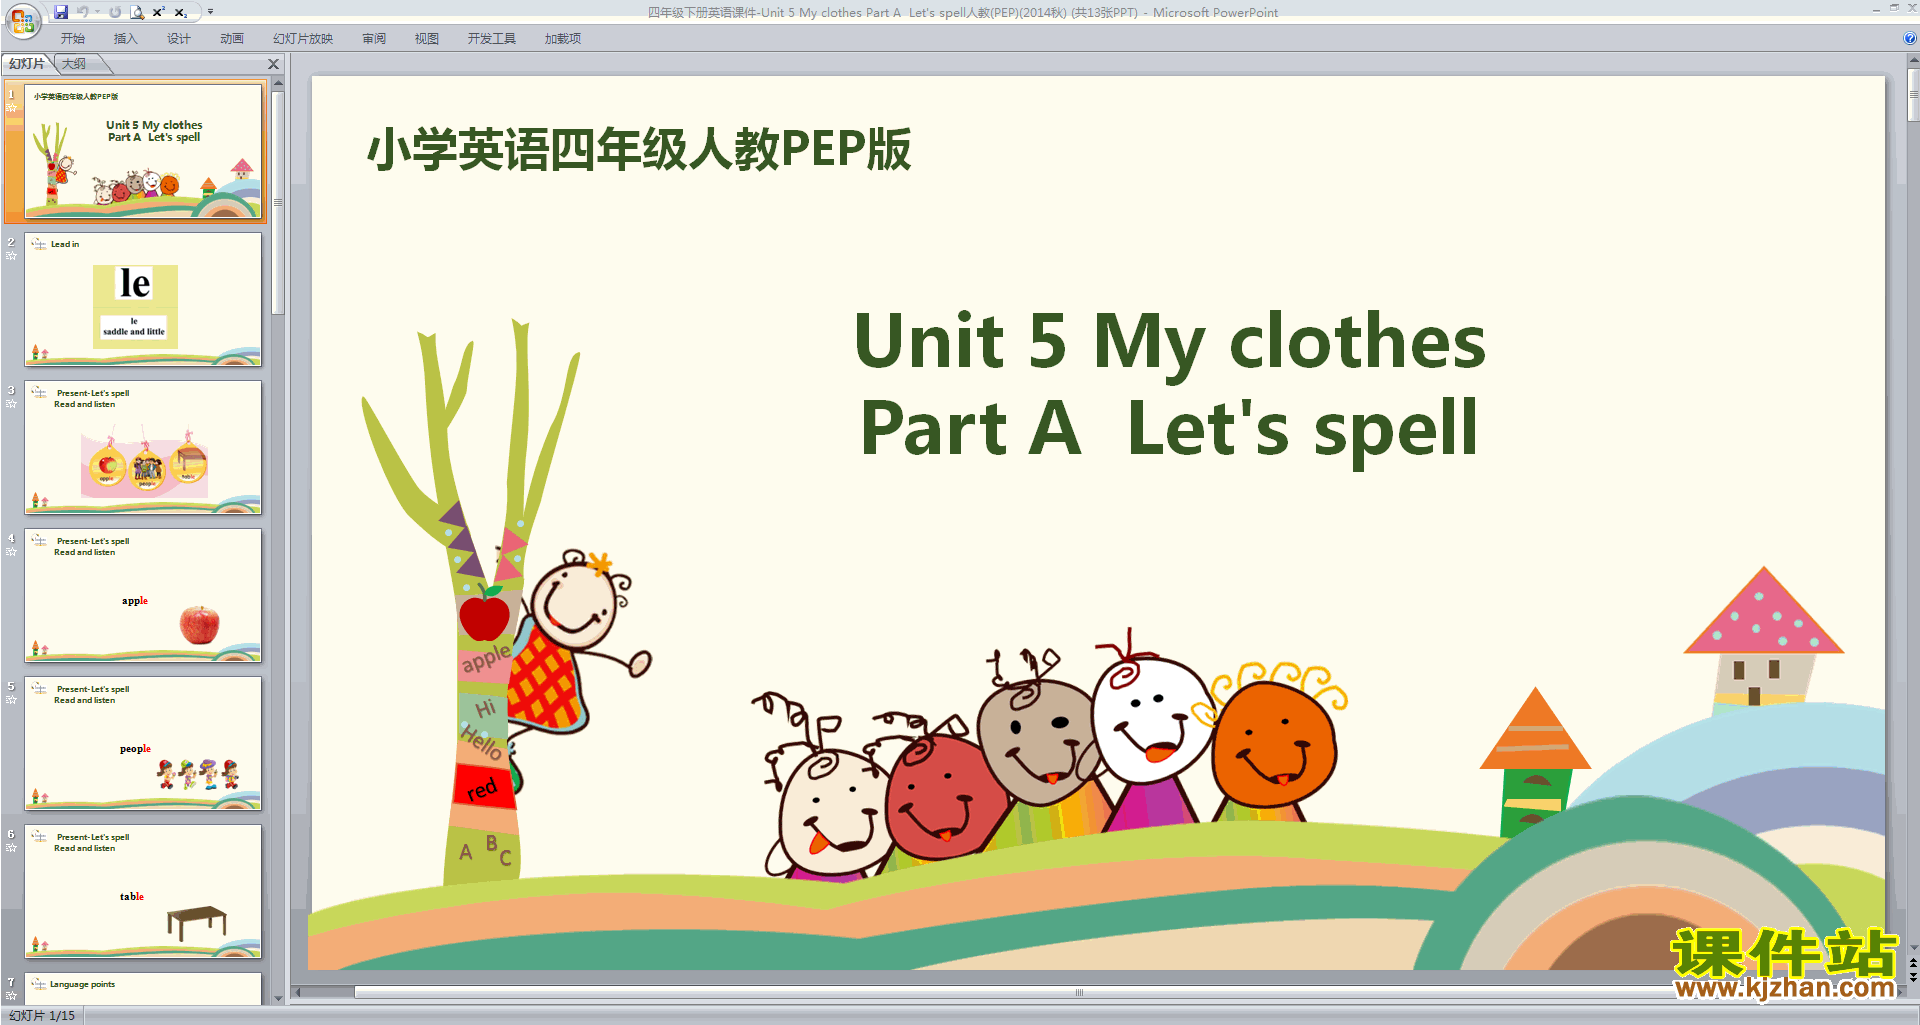Click the Subscript icon
The height and width of the screenshot is (1025, 1920).
pos(181,12)
